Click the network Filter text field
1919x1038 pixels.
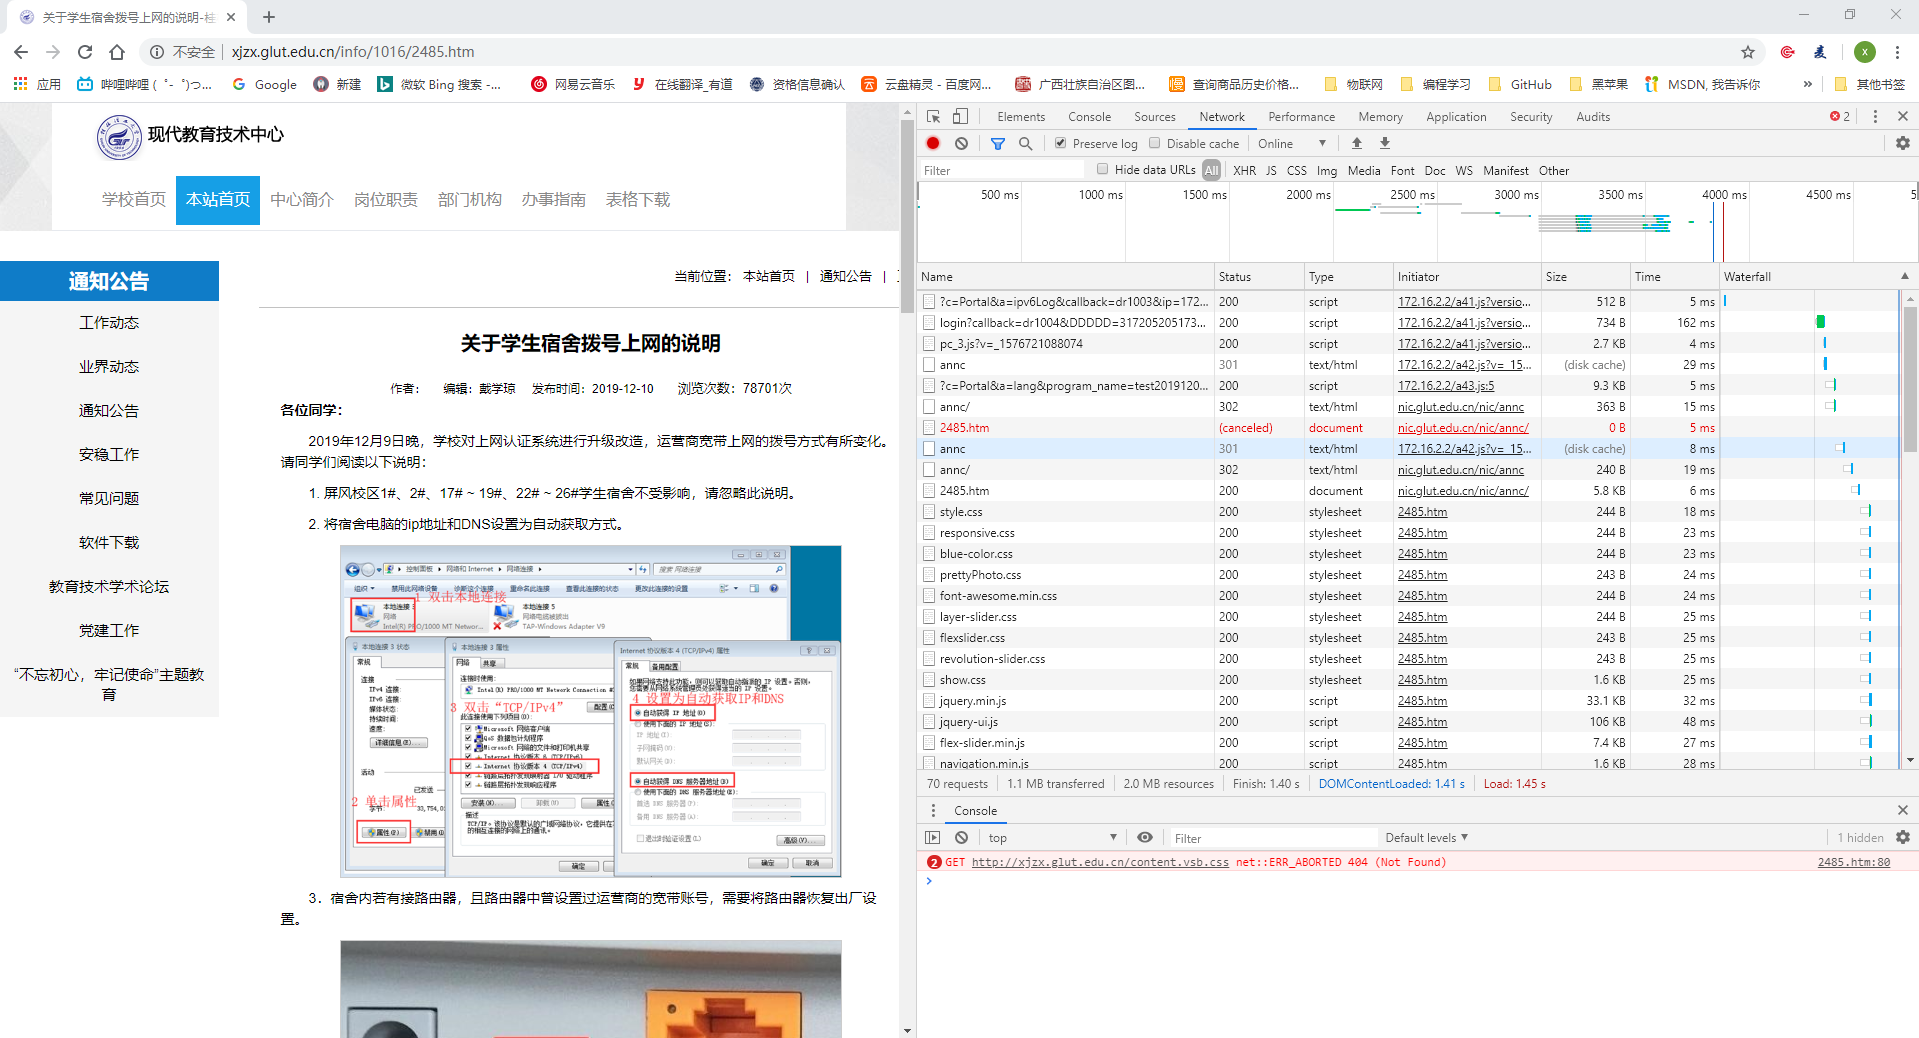point(1001,170)
